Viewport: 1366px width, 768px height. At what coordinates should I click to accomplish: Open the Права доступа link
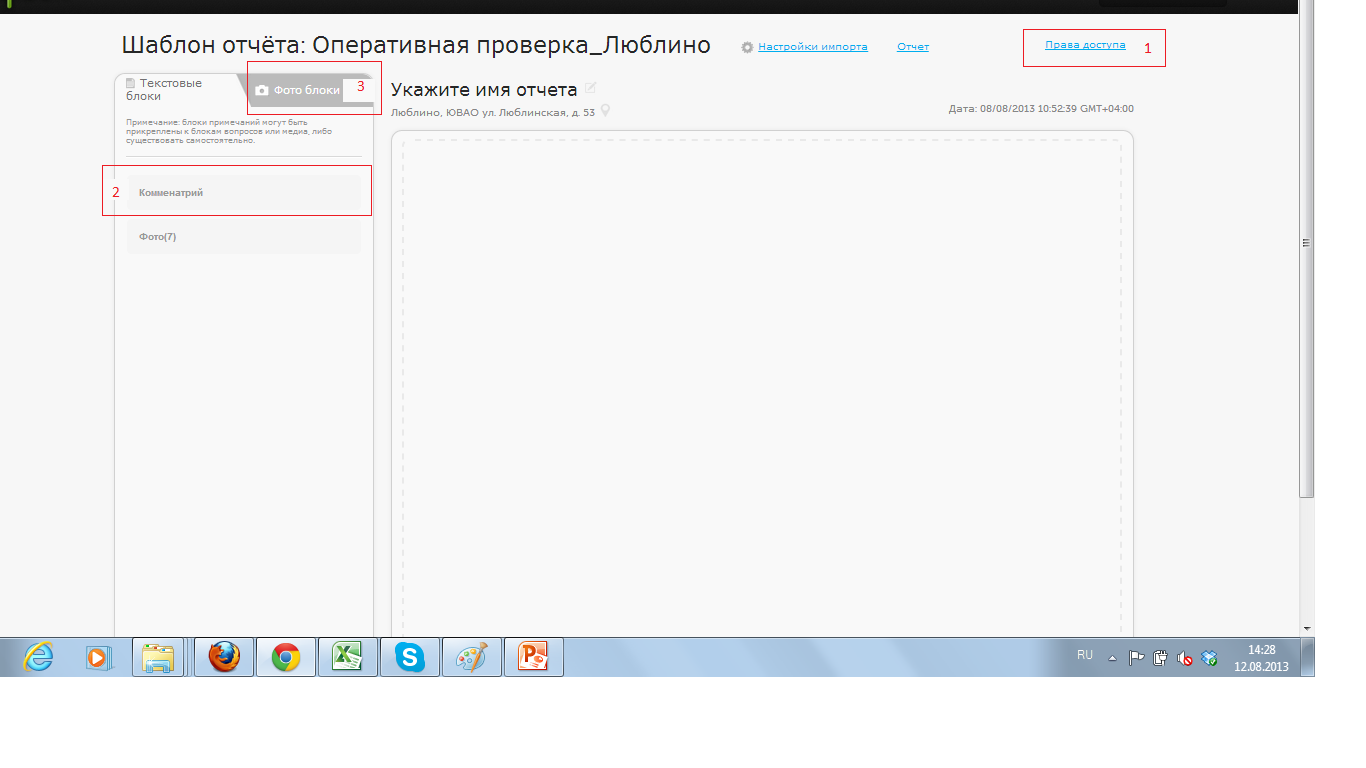1085,45
